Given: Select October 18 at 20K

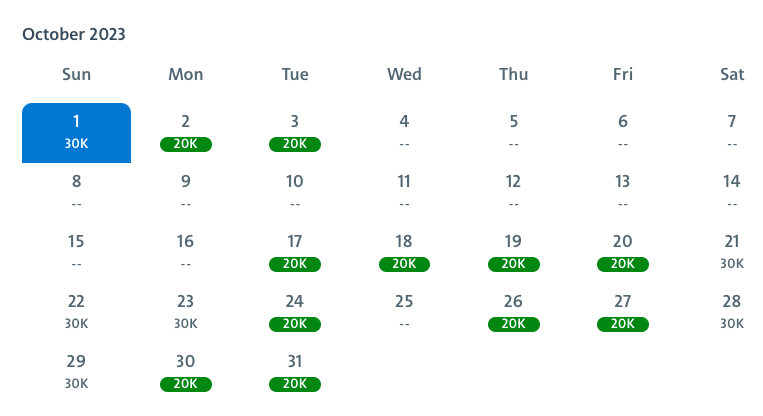Looking at the screenshot, I should click(404, 252).
